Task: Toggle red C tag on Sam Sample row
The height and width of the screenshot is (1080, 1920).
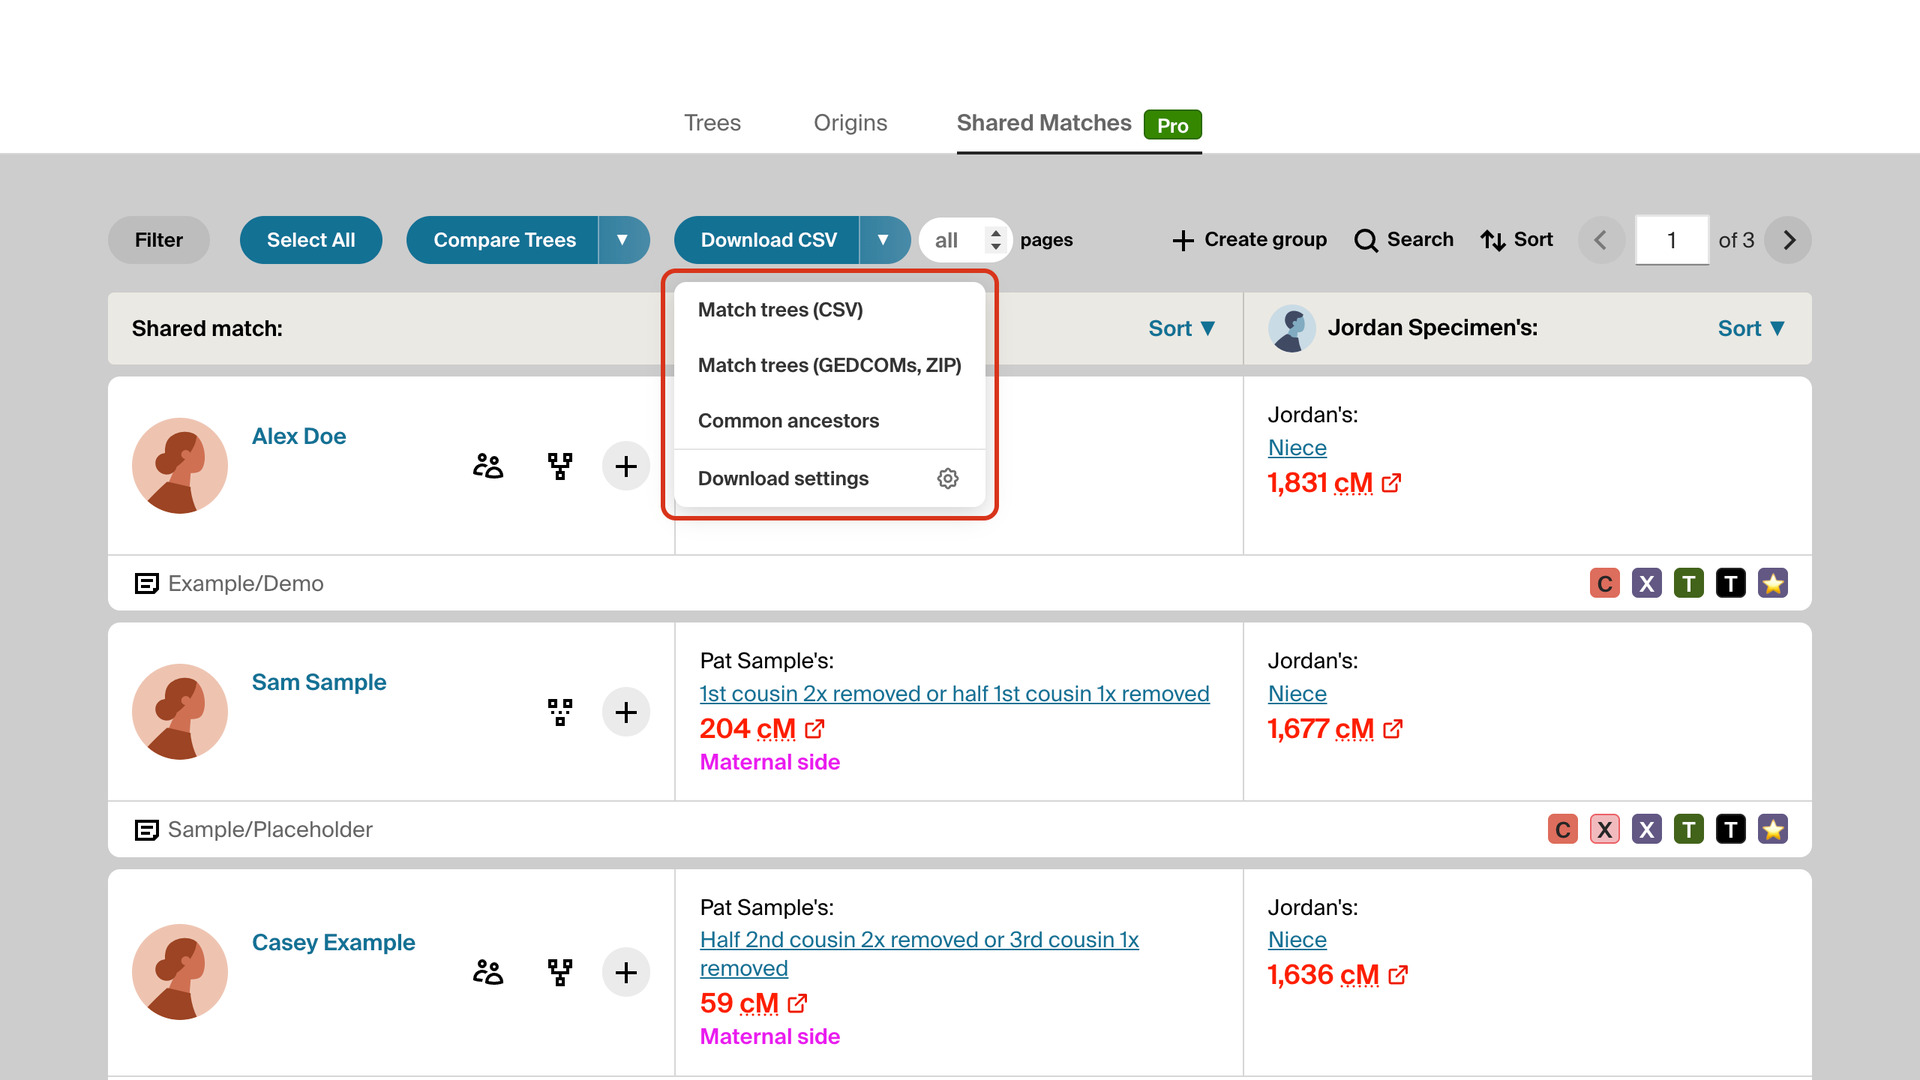Action: click(x=1563, y=829)
